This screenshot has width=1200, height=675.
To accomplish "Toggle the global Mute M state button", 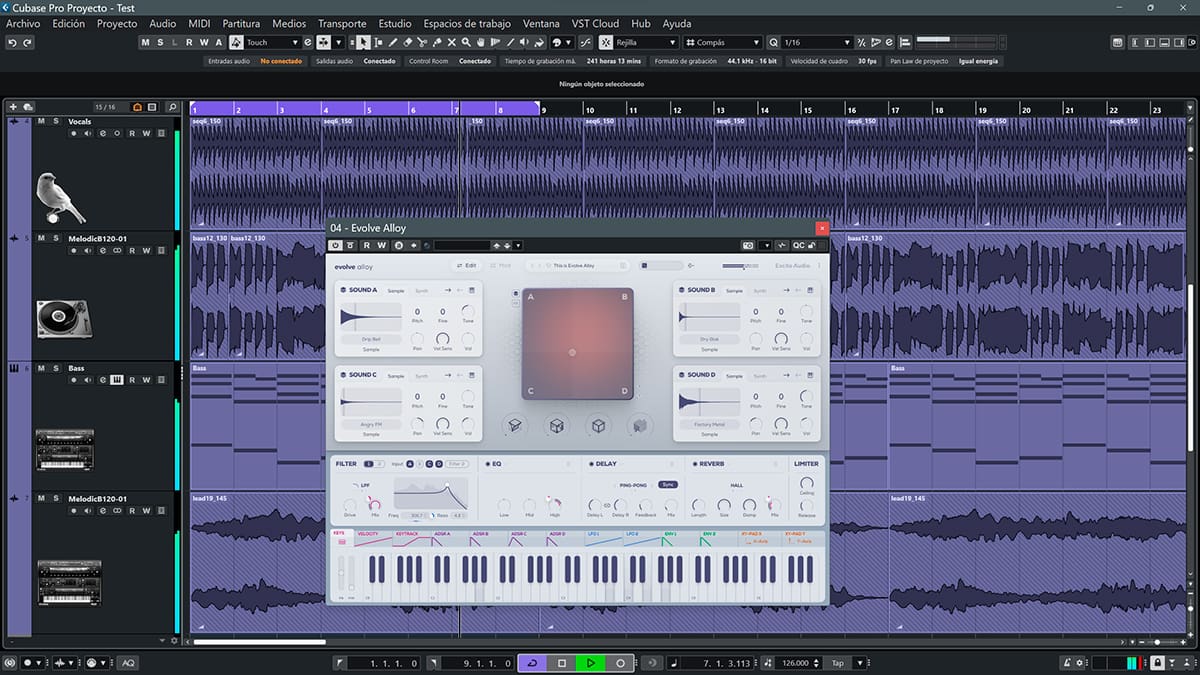I will coord(146,43).
